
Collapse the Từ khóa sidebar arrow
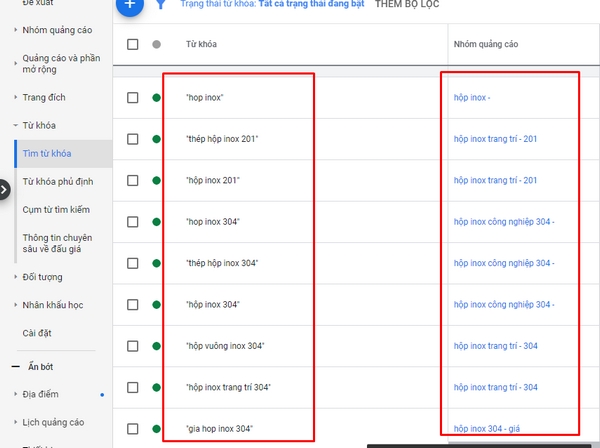point(15,125)
